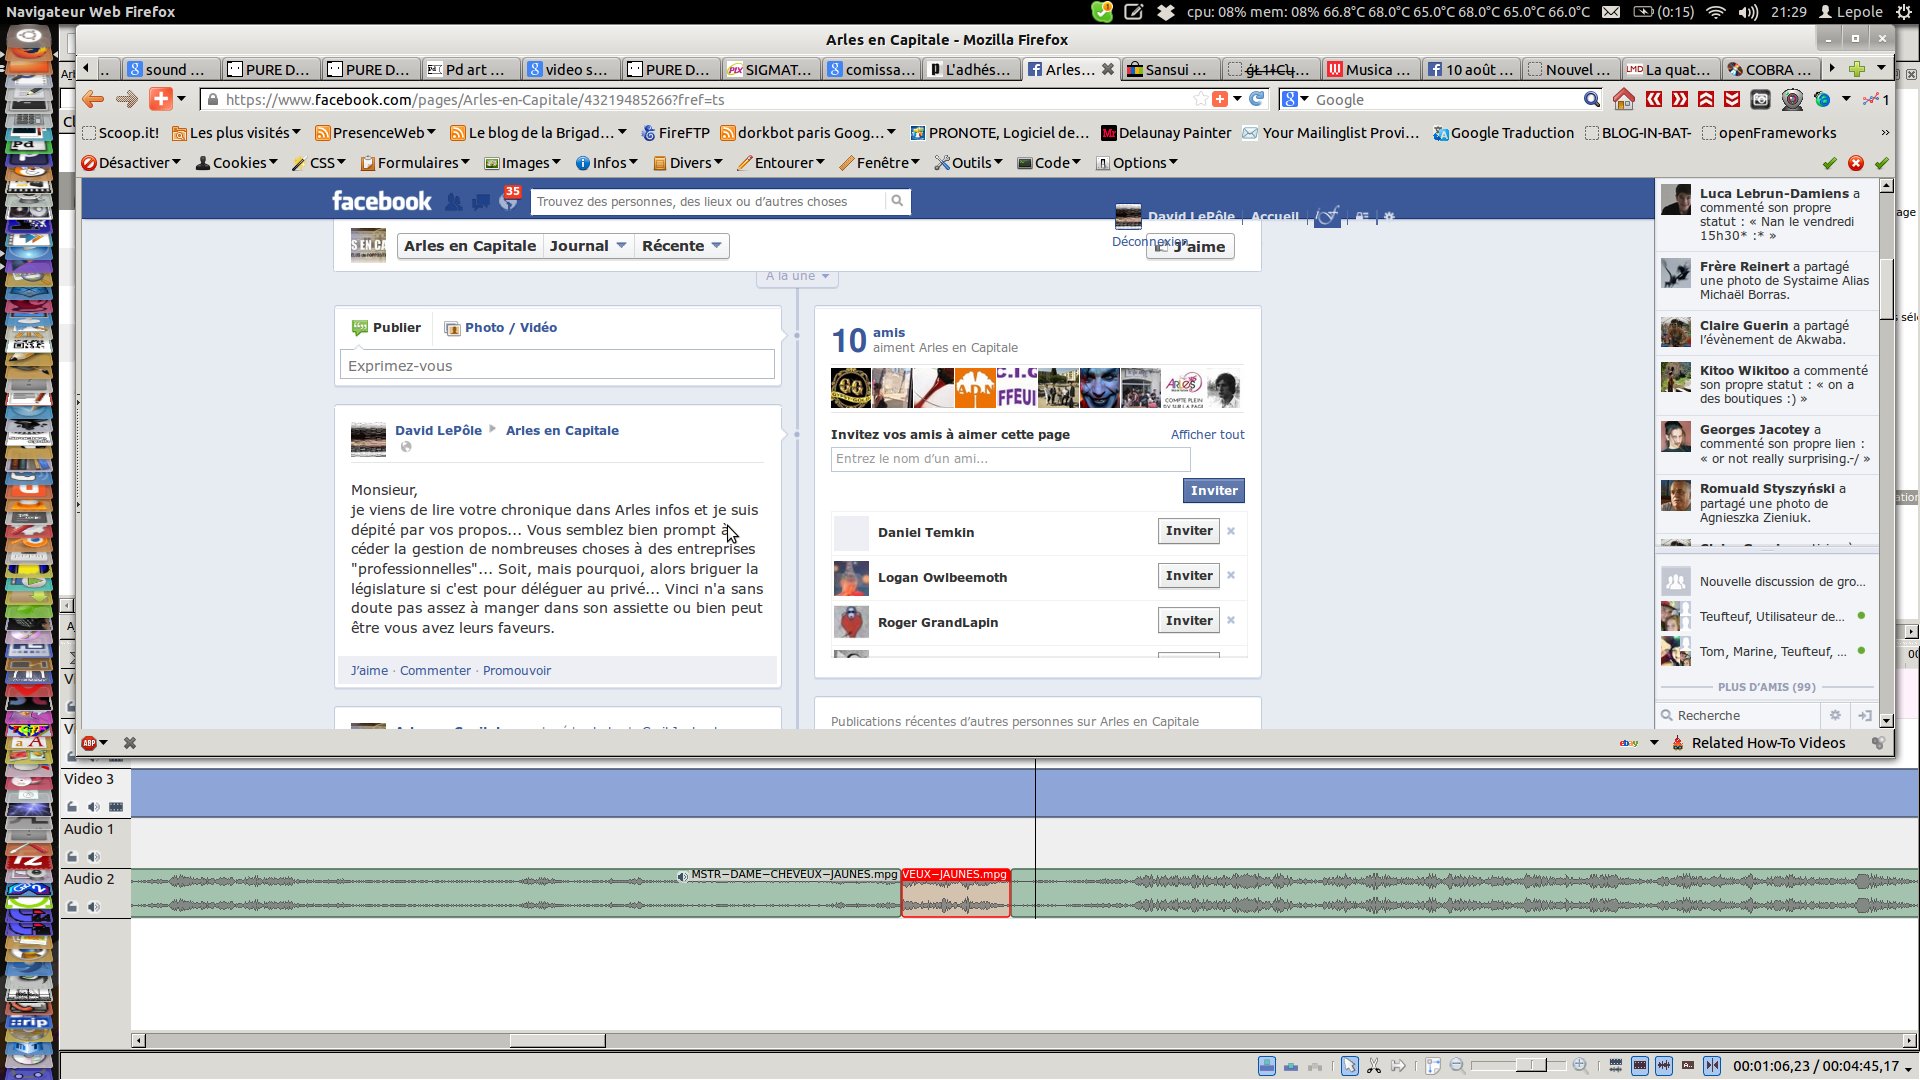Invite Logan Owlbeemoth to the page
The image size is (1920, 1080).
coord(1188,576)
